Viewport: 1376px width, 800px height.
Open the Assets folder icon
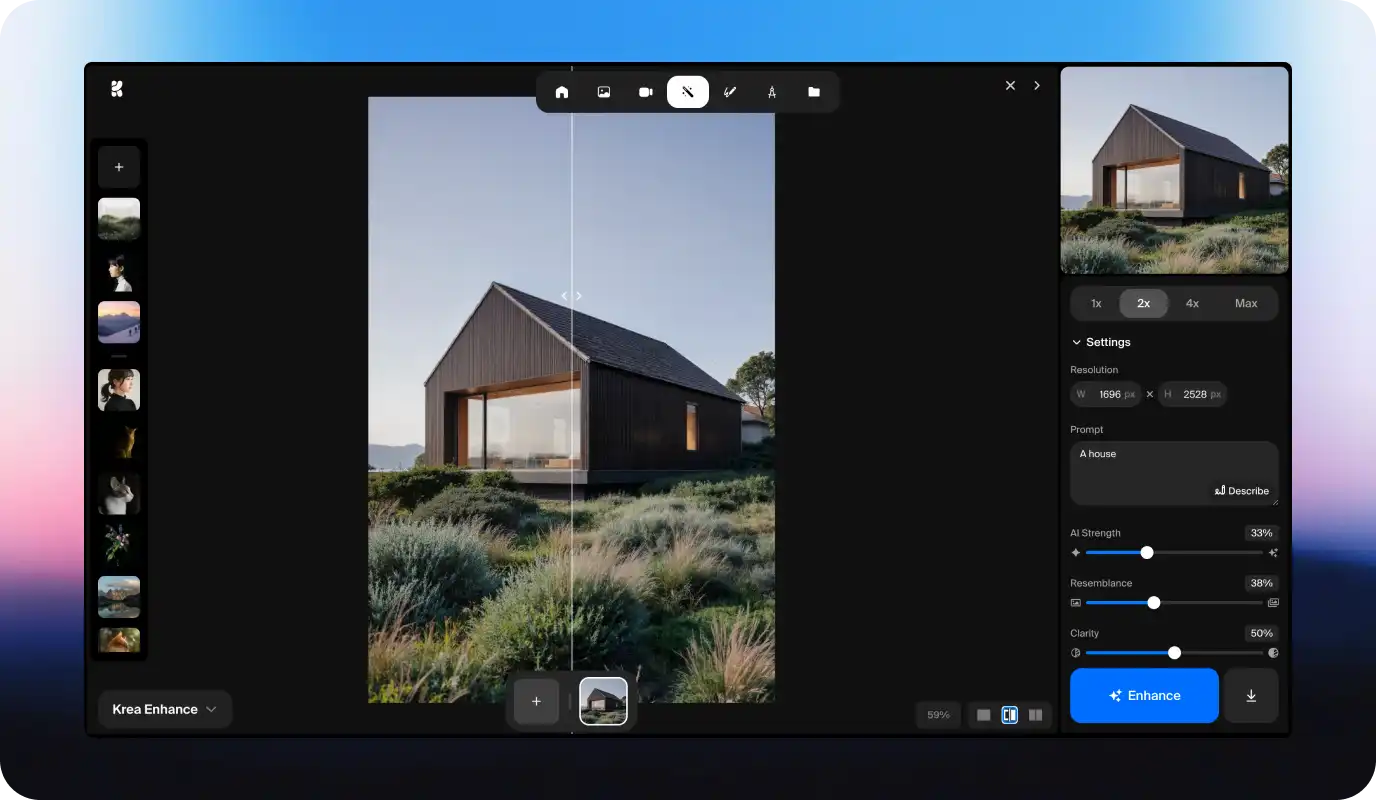pos(814,92)
